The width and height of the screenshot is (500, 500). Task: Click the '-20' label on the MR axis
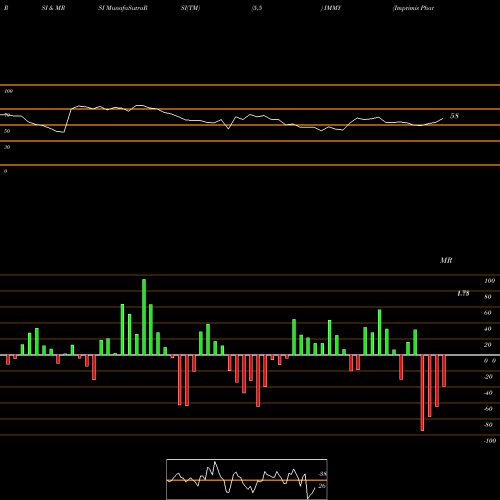click(x=488, y=377)
